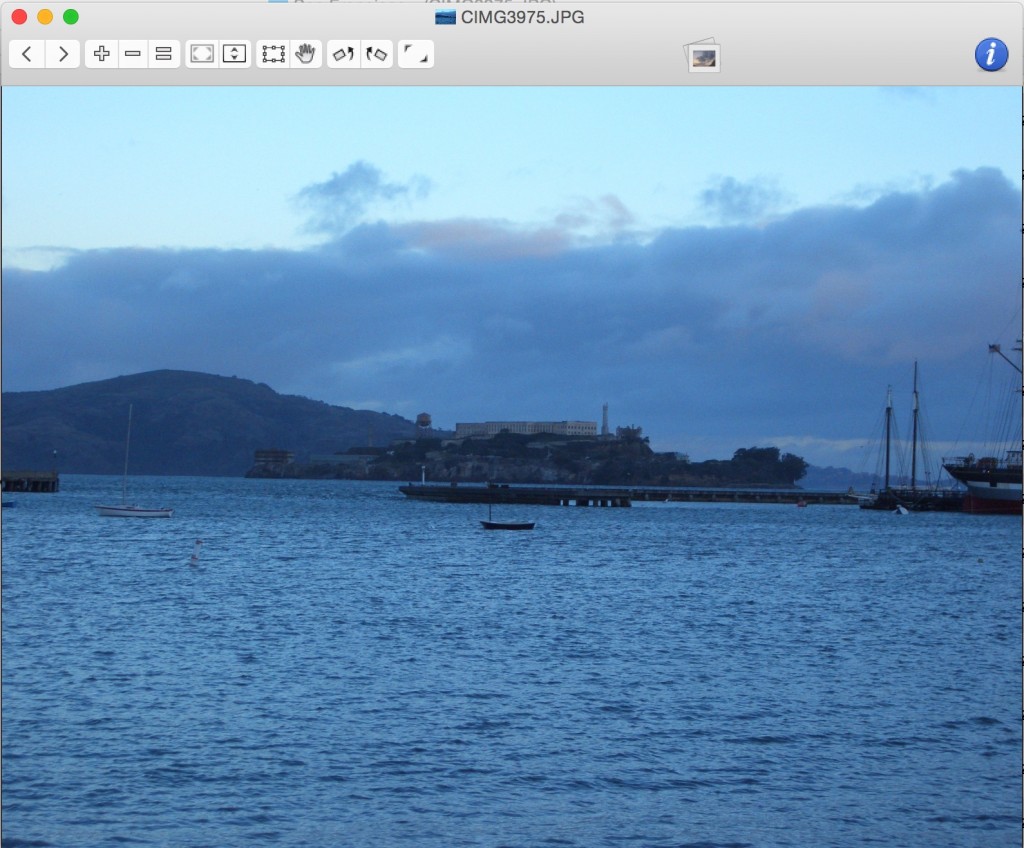
Task: Go to the previous image
Action: click(x=27, y=54)
